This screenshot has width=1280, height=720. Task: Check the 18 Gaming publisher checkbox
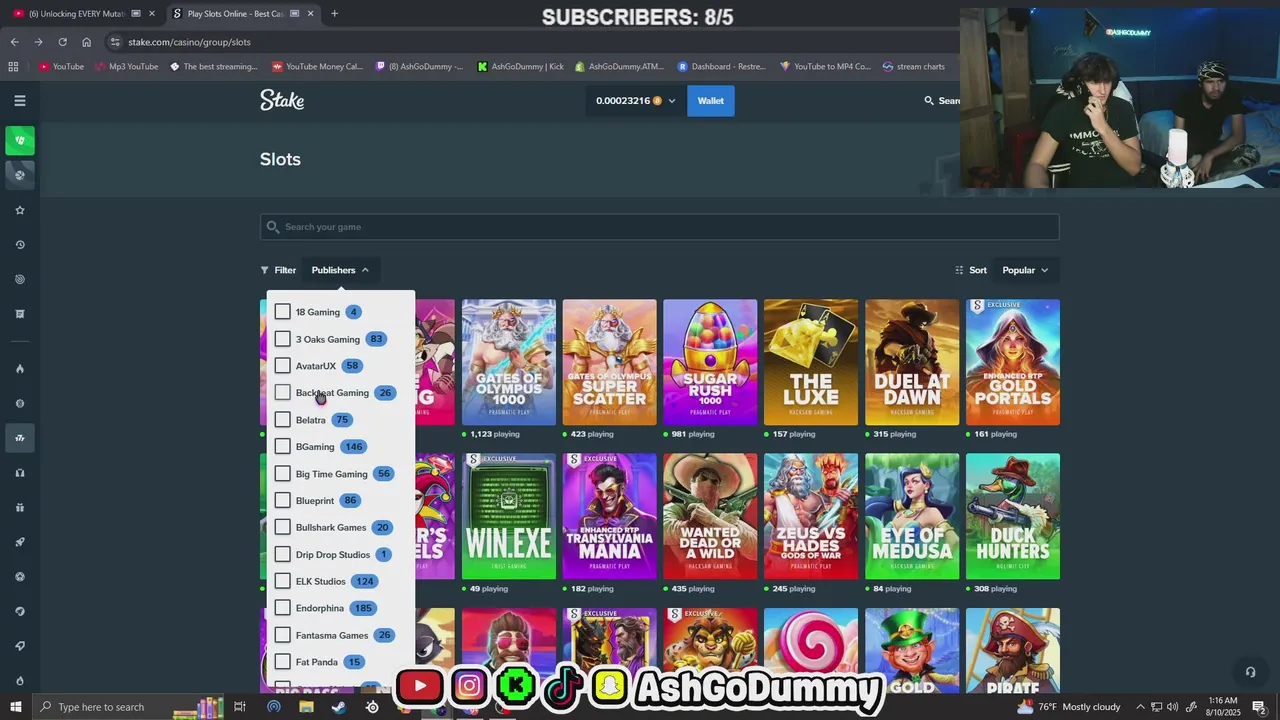(x=282, y=312)
